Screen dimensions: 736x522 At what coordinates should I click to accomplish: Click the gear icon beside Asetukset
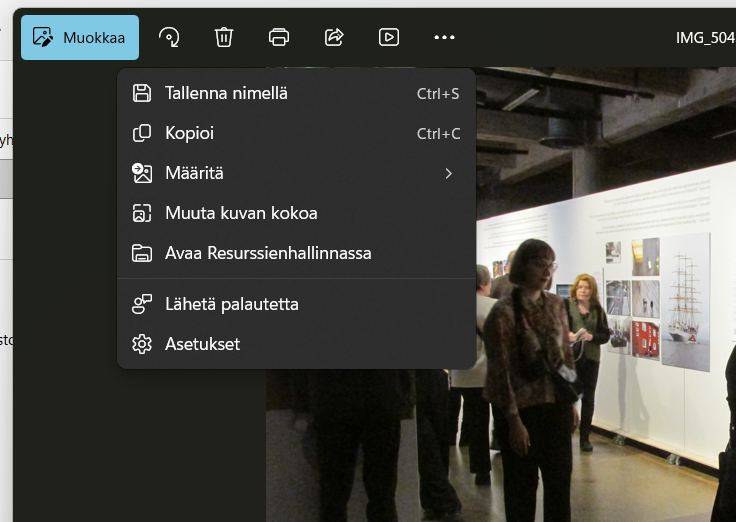(142, 344)
